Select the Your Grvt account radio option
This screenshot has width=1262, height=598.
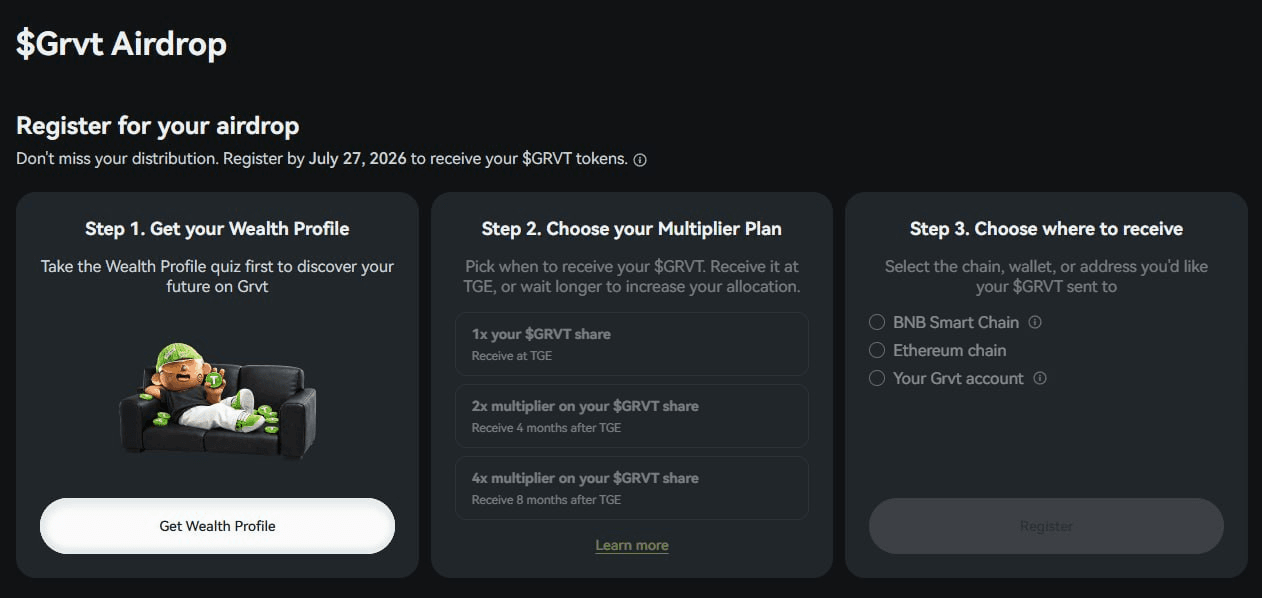(x=877, y=378)
